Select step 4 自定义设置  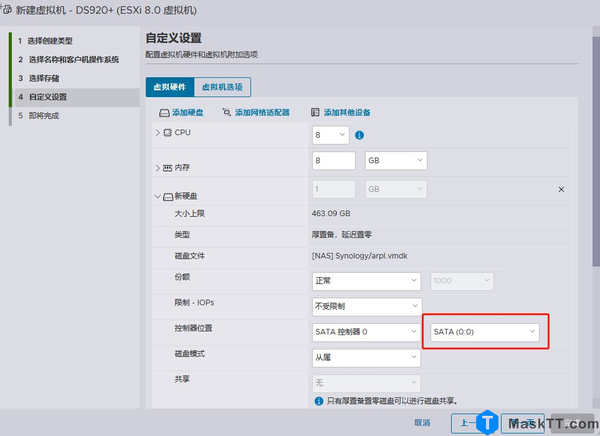(77, 97)
